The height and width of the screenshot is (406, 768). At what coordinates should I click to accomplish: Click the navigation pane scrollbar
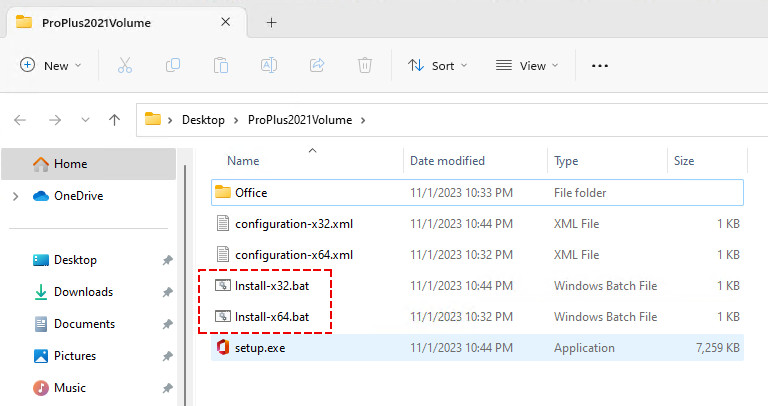[185, 285]
